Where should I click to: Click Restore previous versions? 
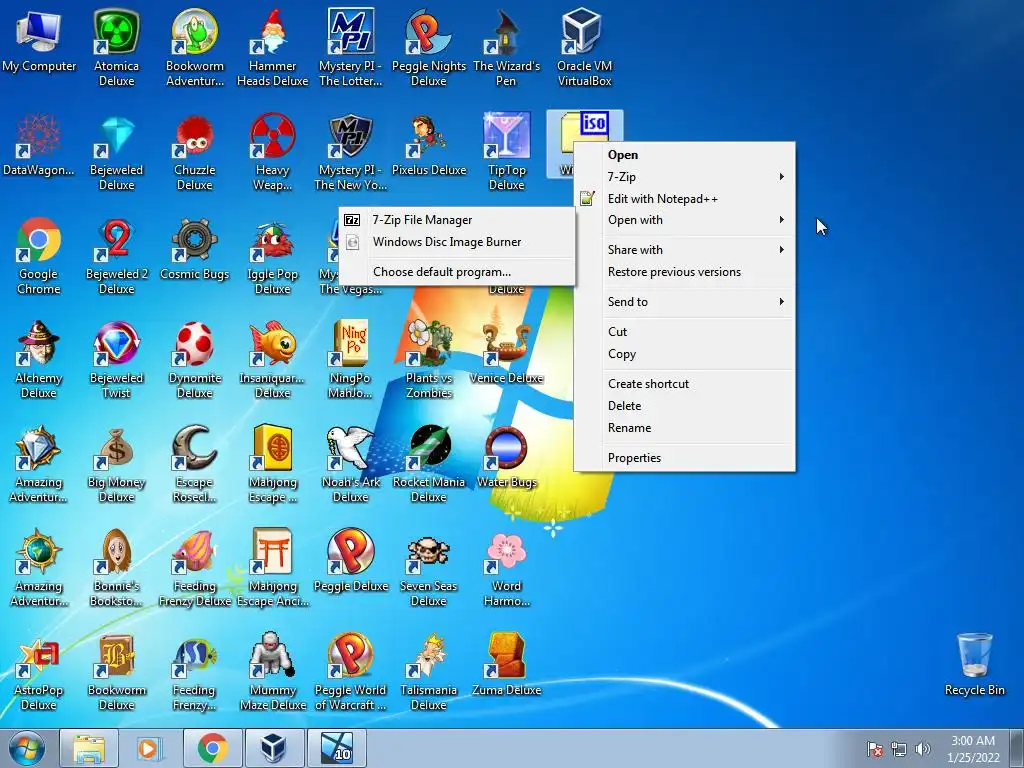684,272
